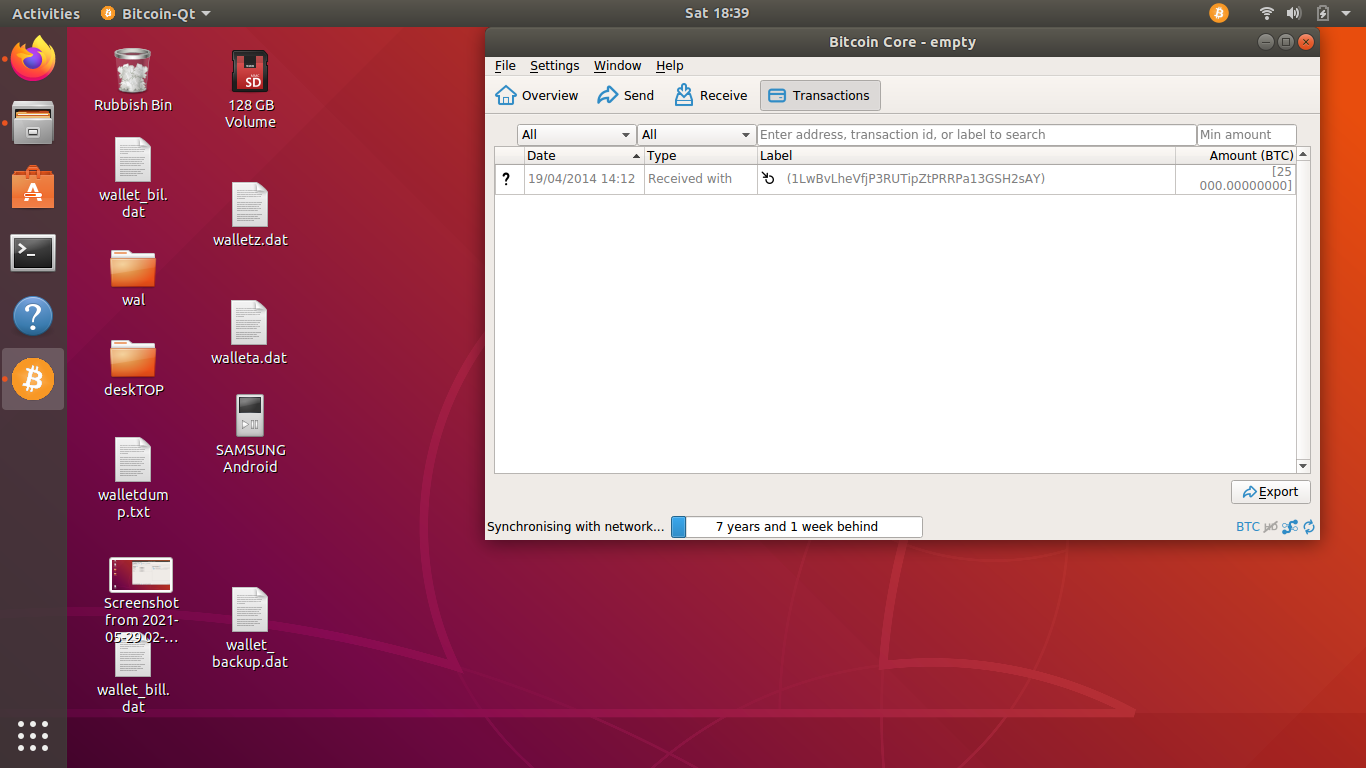Click the 'Synchronising with network...' status text
The height and width of the screenshot is (768, 1366).
coord(576,527)
